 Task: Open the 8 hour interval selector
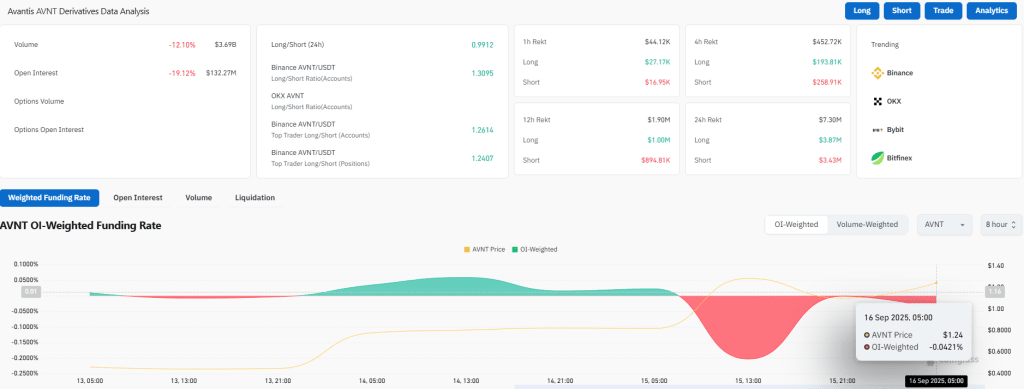point(1001,225)
